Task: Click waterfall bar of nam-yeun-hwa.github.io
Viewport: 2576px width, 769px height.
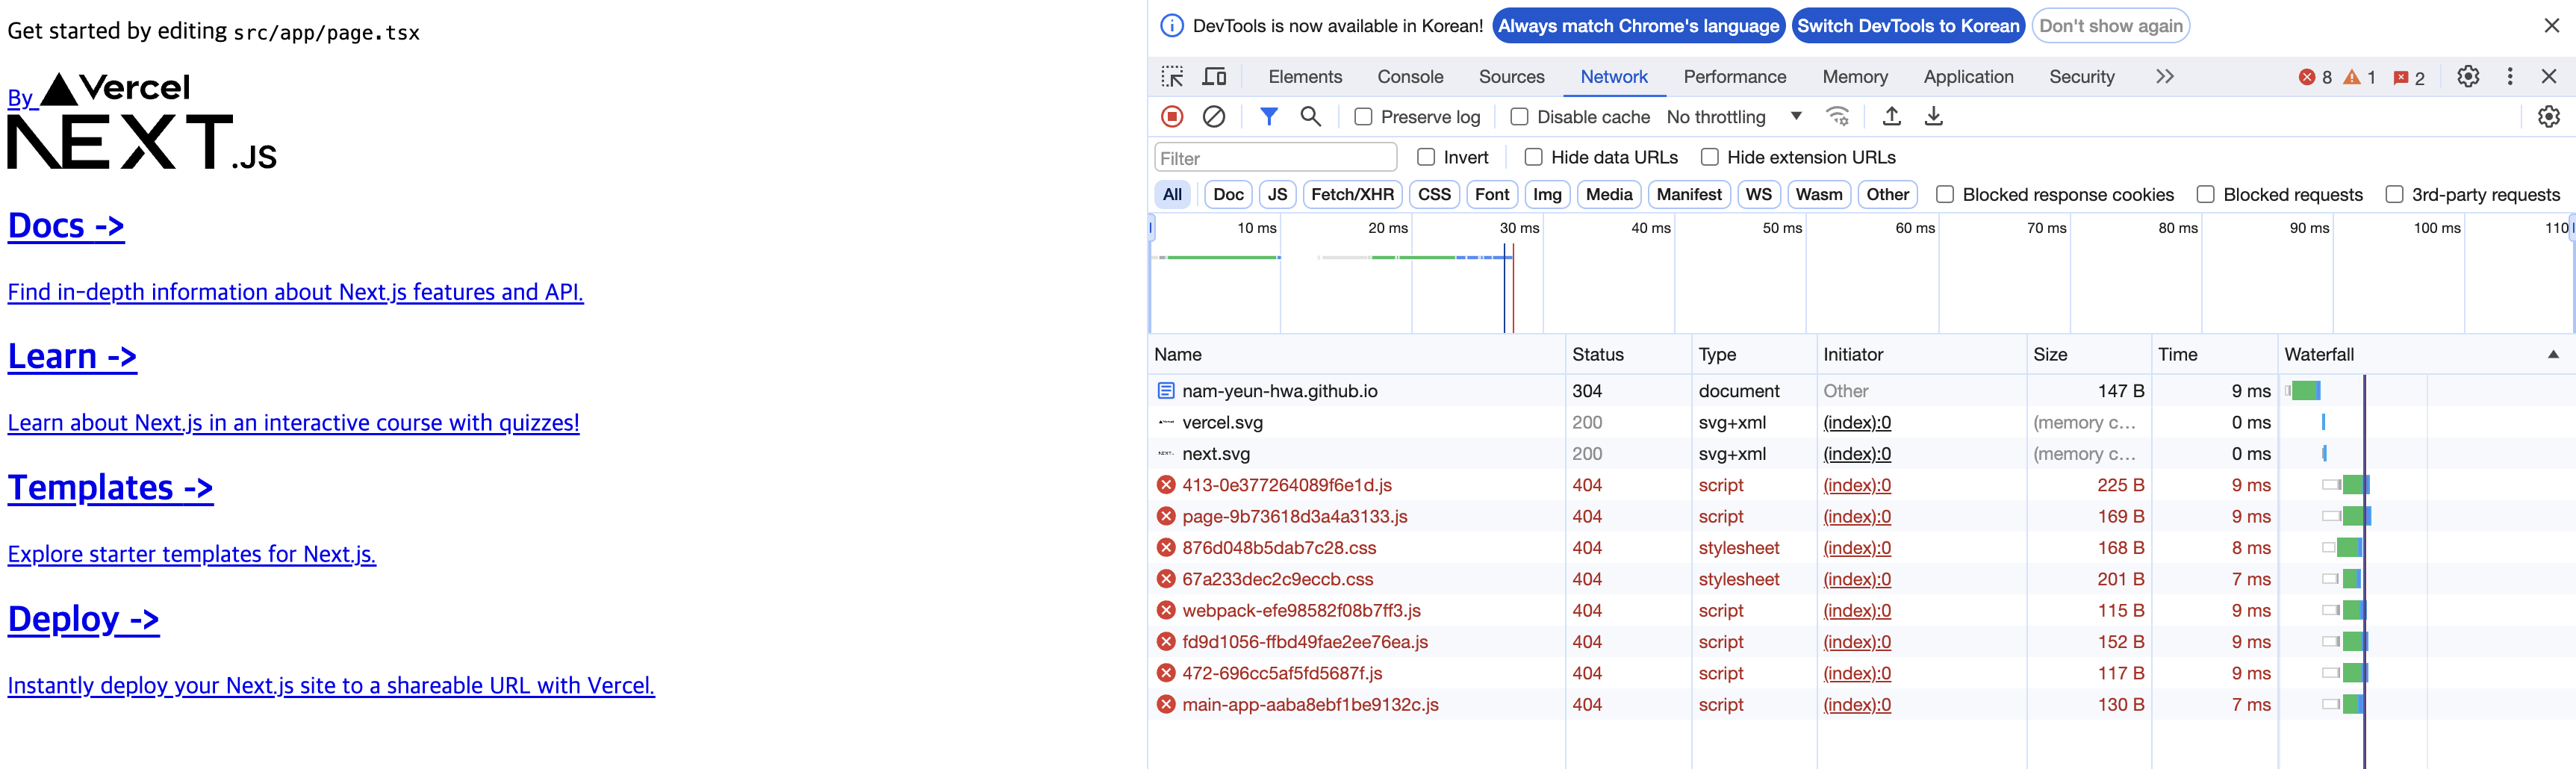Action: tap(2304, 391)
